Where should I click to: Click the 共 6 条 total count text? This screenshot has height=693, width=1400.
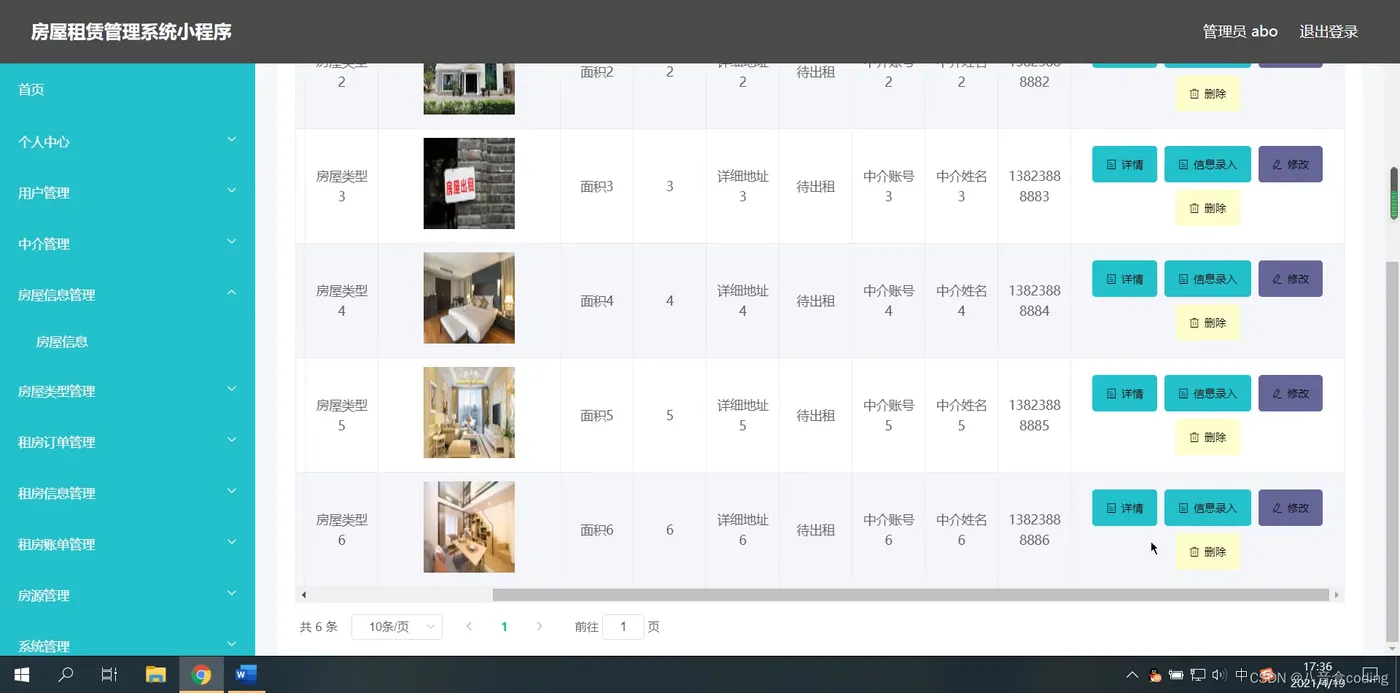[x=319, y=627]
